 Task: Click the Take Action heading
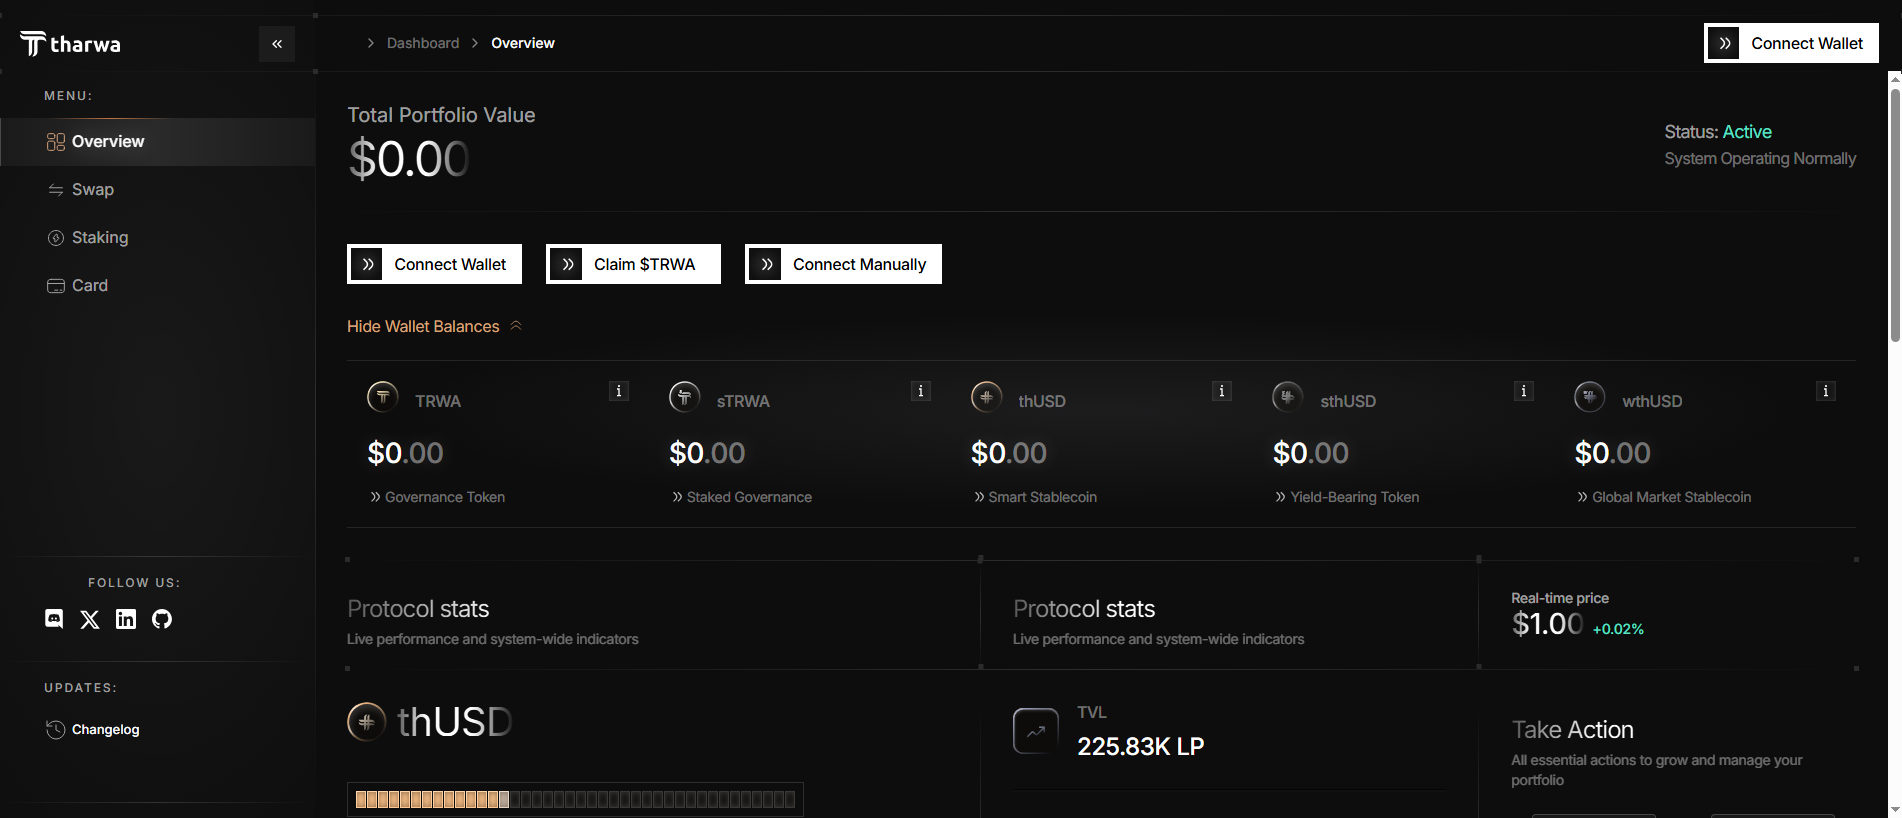[x=1573, y=730]
